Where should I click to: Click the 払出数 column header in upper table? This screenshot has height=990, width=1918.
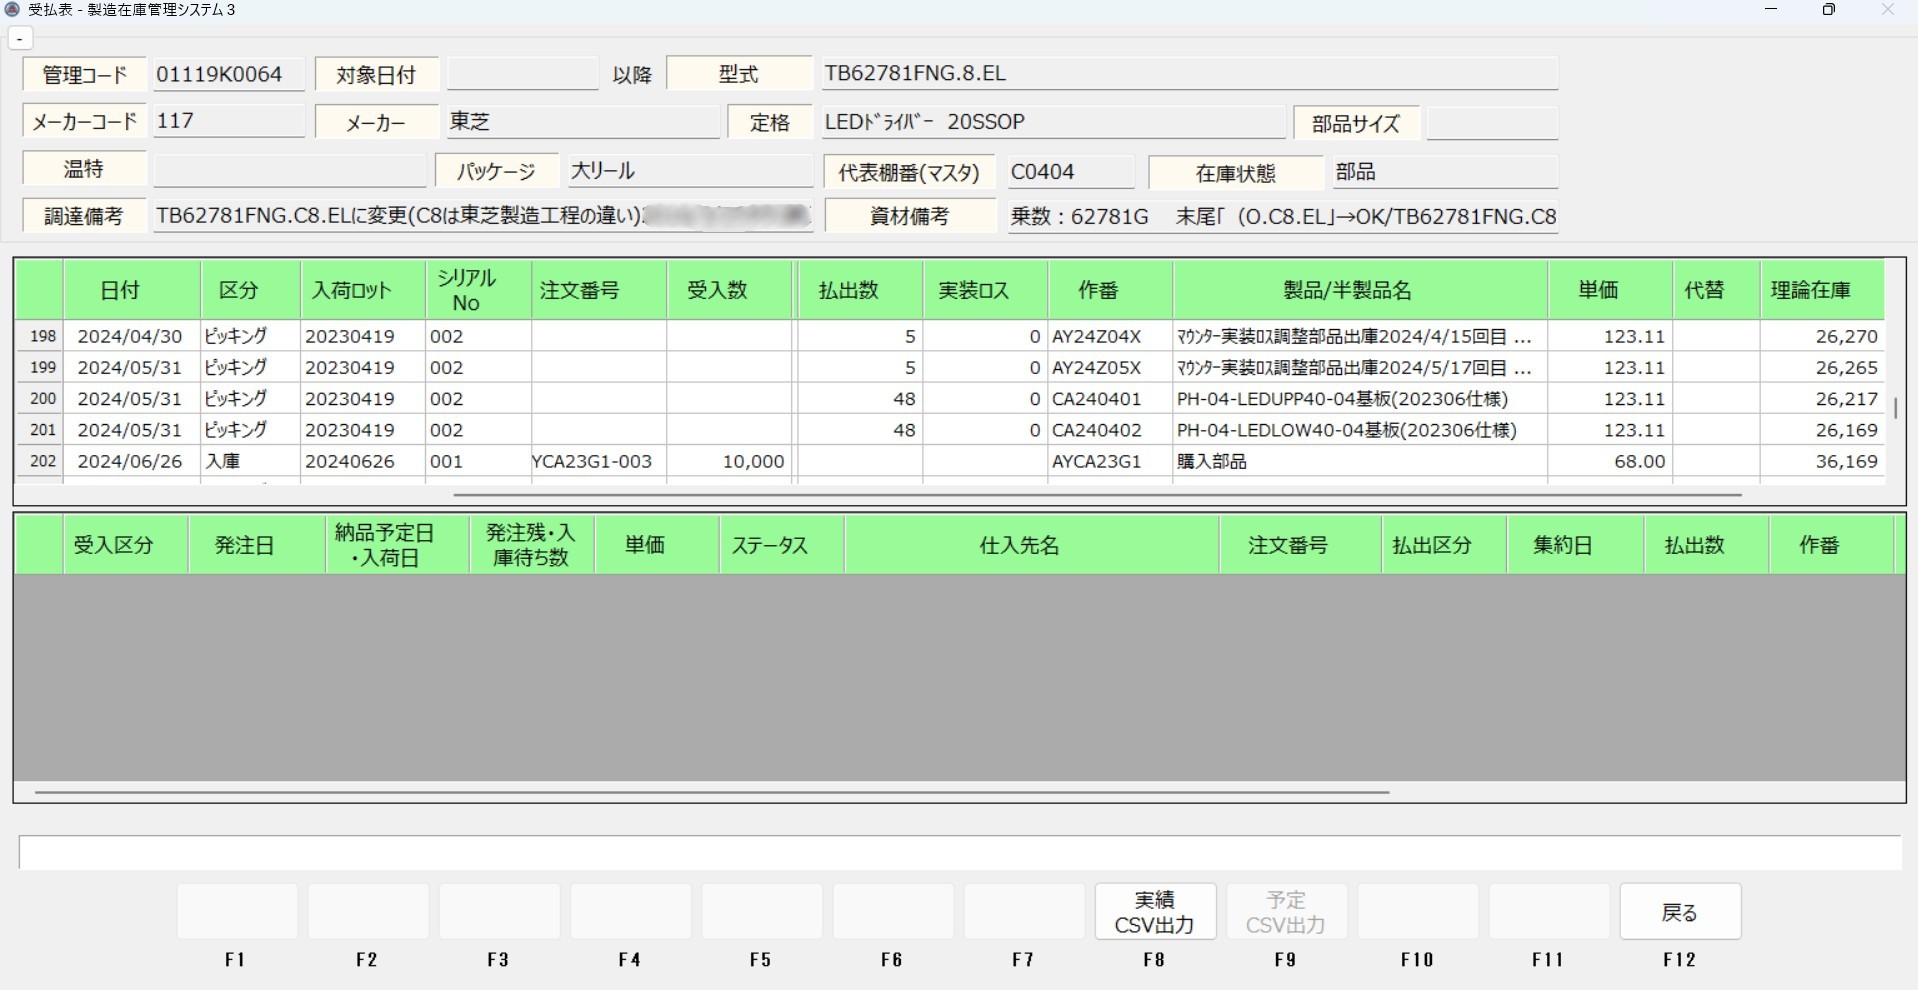click(x=848, y=290)
